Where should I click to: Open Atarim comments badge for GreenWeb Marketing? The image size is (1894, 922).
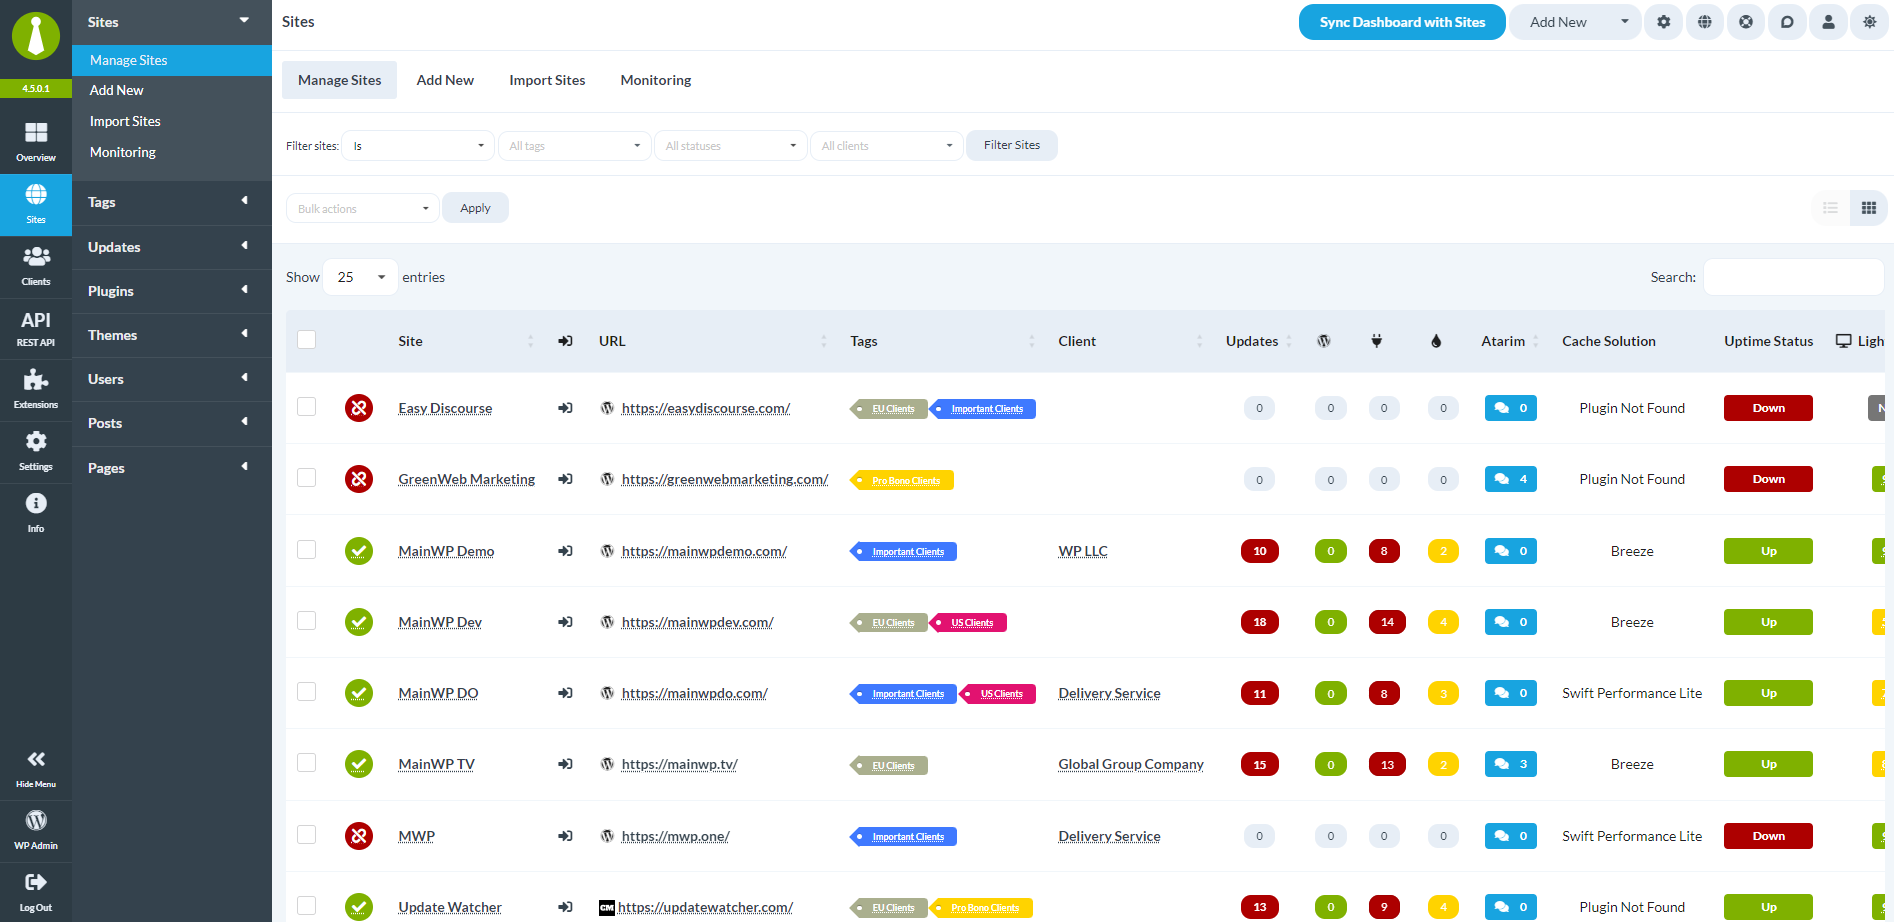point(1511,479)
